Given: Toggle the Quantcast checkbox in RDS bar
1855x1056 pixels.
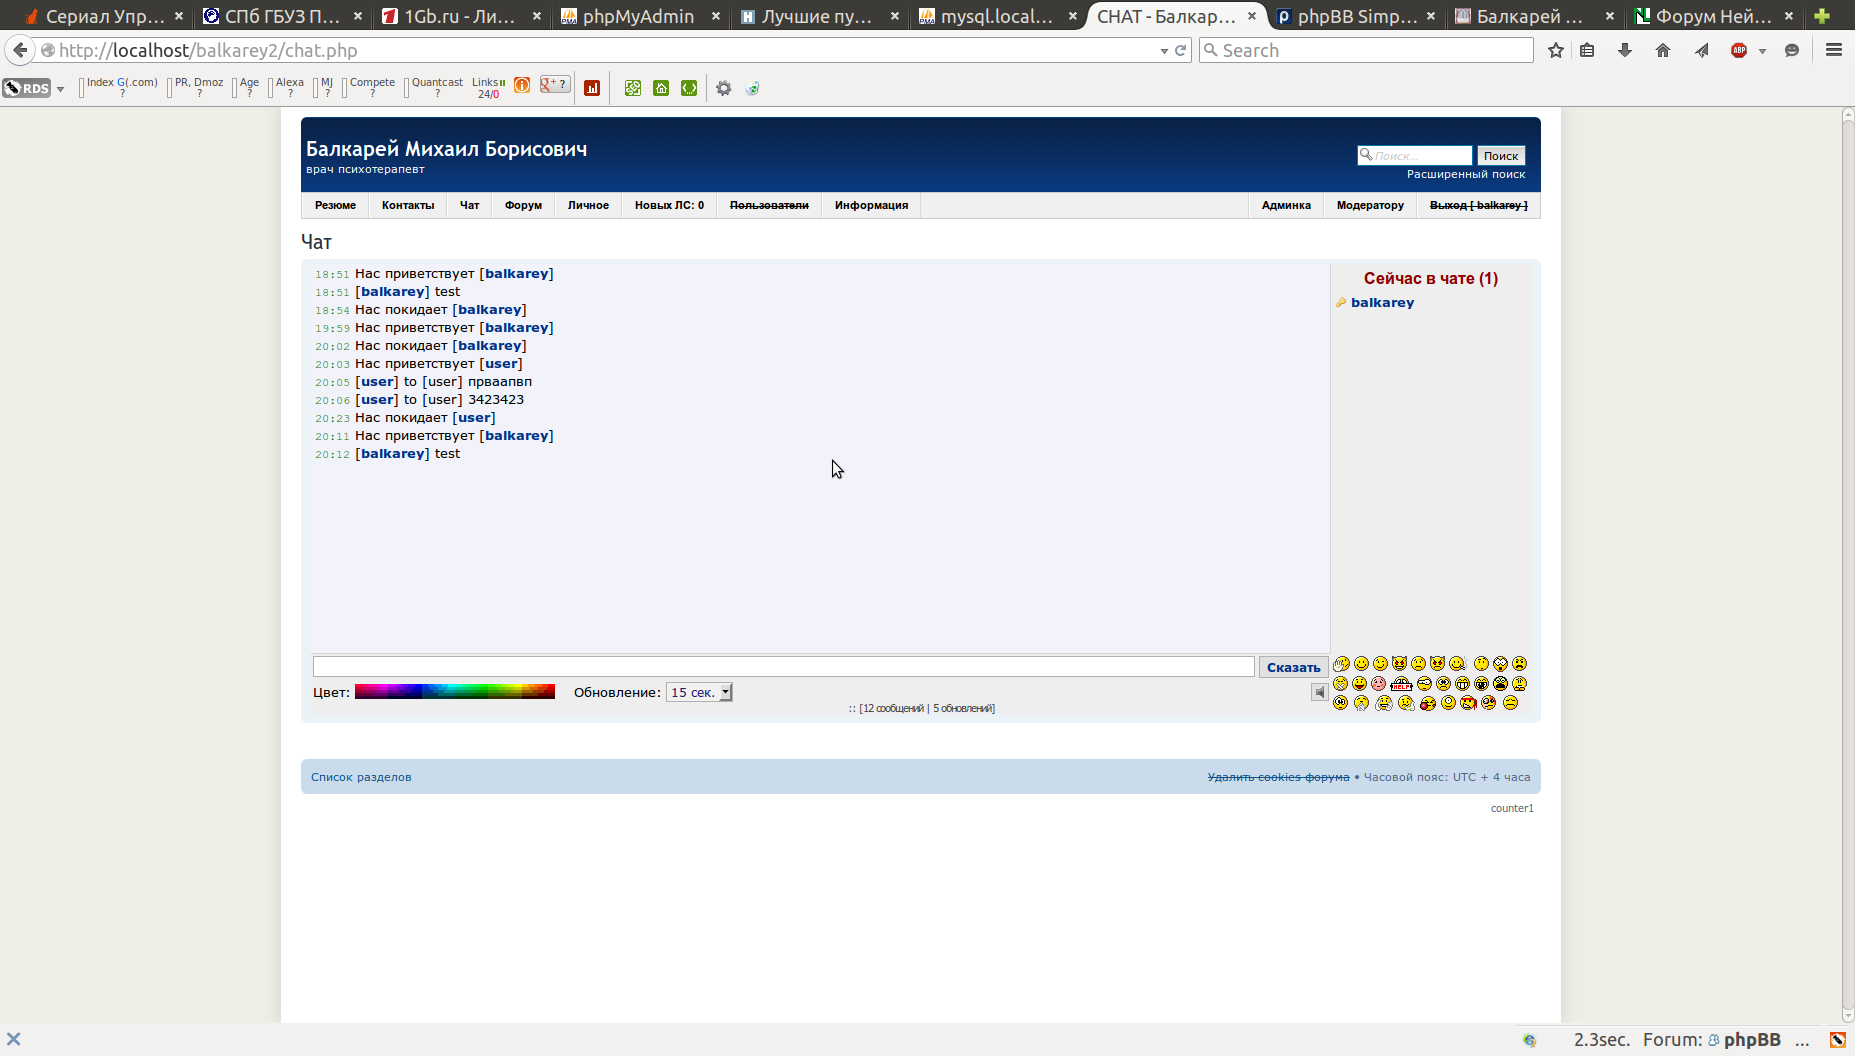Looking at the screenshot, I should pyautogui.click(x=407, y=89).
